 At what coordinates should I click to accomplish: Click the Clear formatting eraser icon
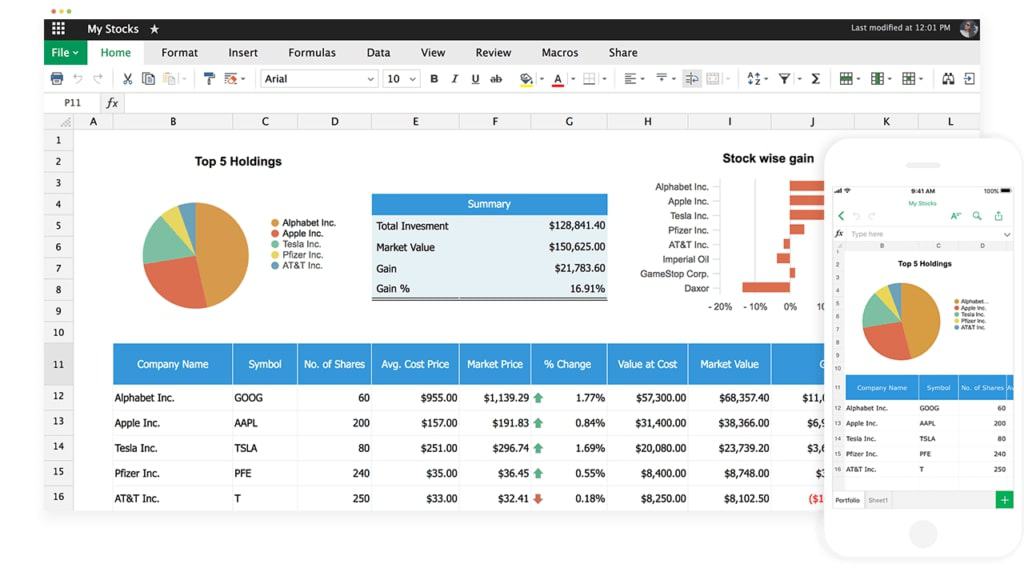click(x=231, y=79)
